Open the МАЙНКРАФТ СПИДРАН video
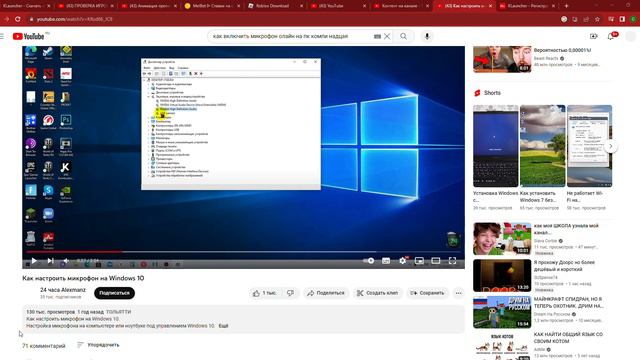Viewport: 640px width, 360px height. [502, 312]
